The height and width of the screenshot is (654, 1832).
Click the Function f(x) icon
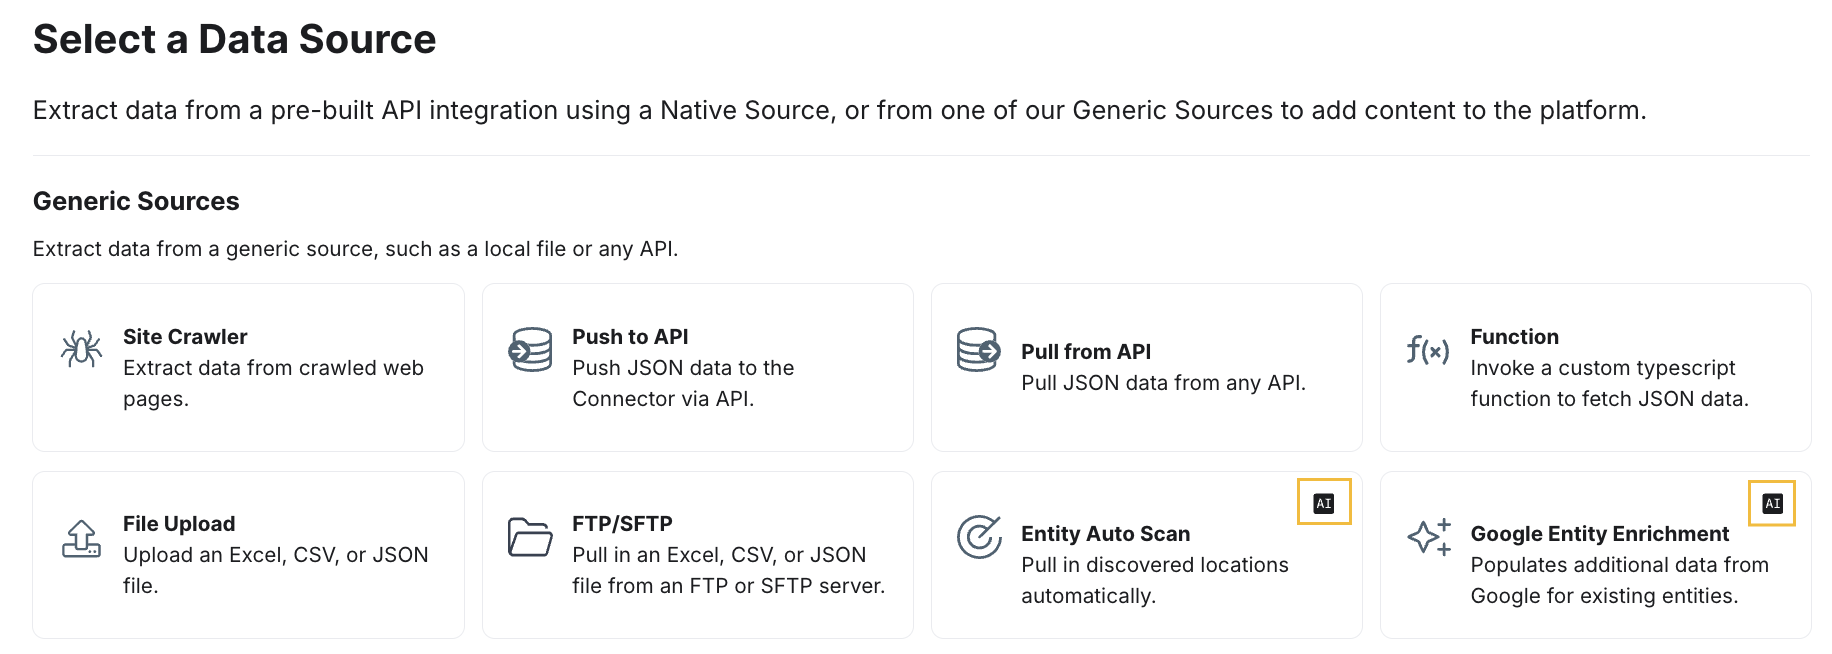point(1428,350)
